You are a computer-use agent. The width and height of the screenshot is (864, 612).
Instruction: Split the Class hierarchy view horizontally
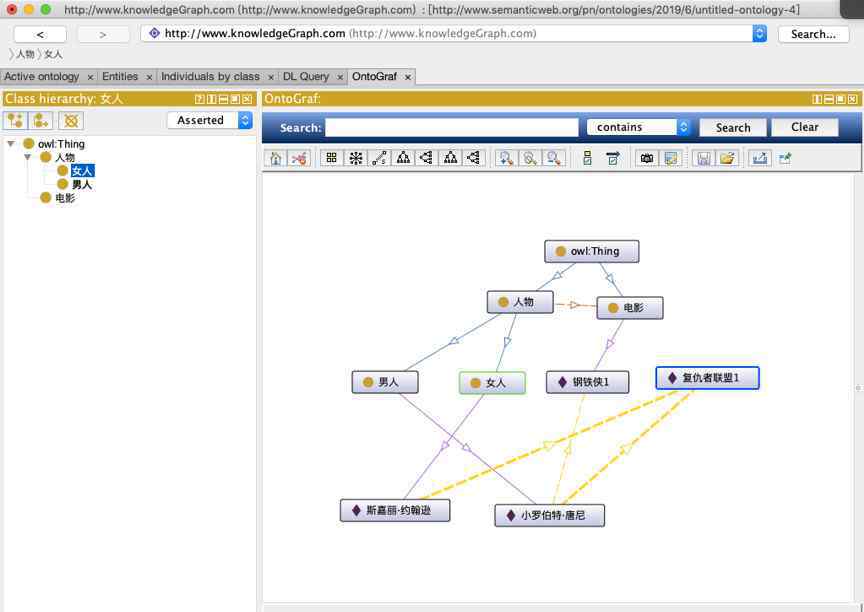point(223,99)
